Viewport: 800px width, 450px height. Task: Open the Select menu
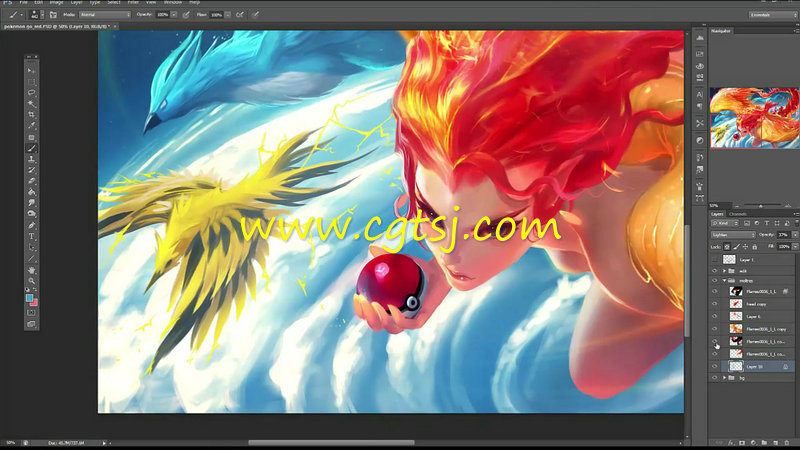click(x=114, y=3)
